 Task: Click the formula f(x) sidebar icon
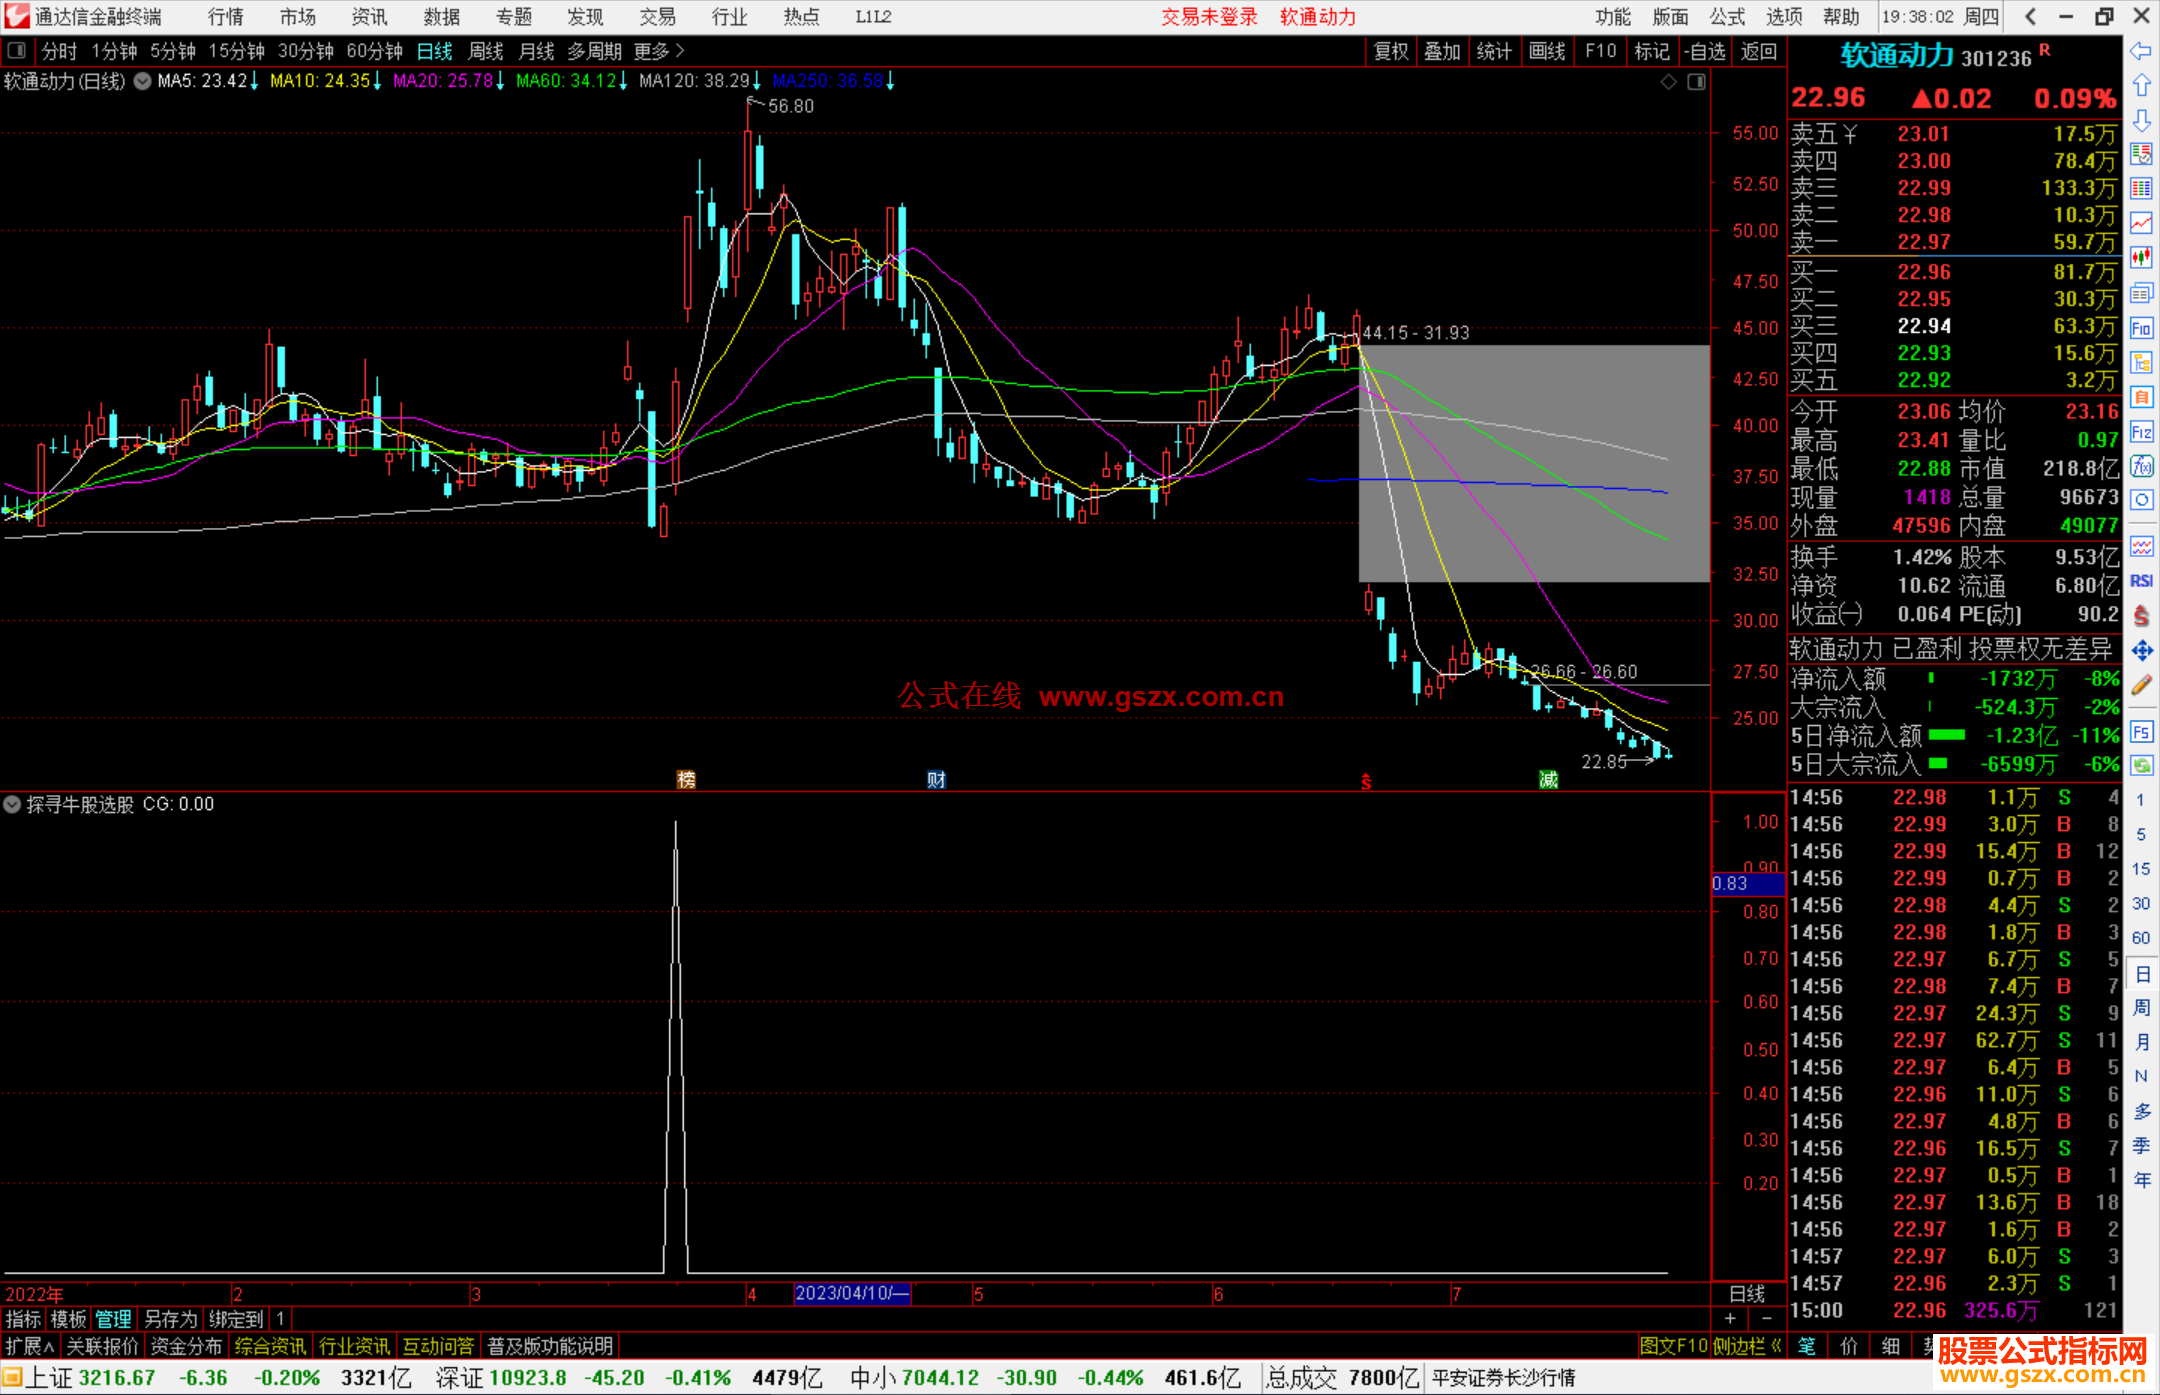tap(2141, 466)
